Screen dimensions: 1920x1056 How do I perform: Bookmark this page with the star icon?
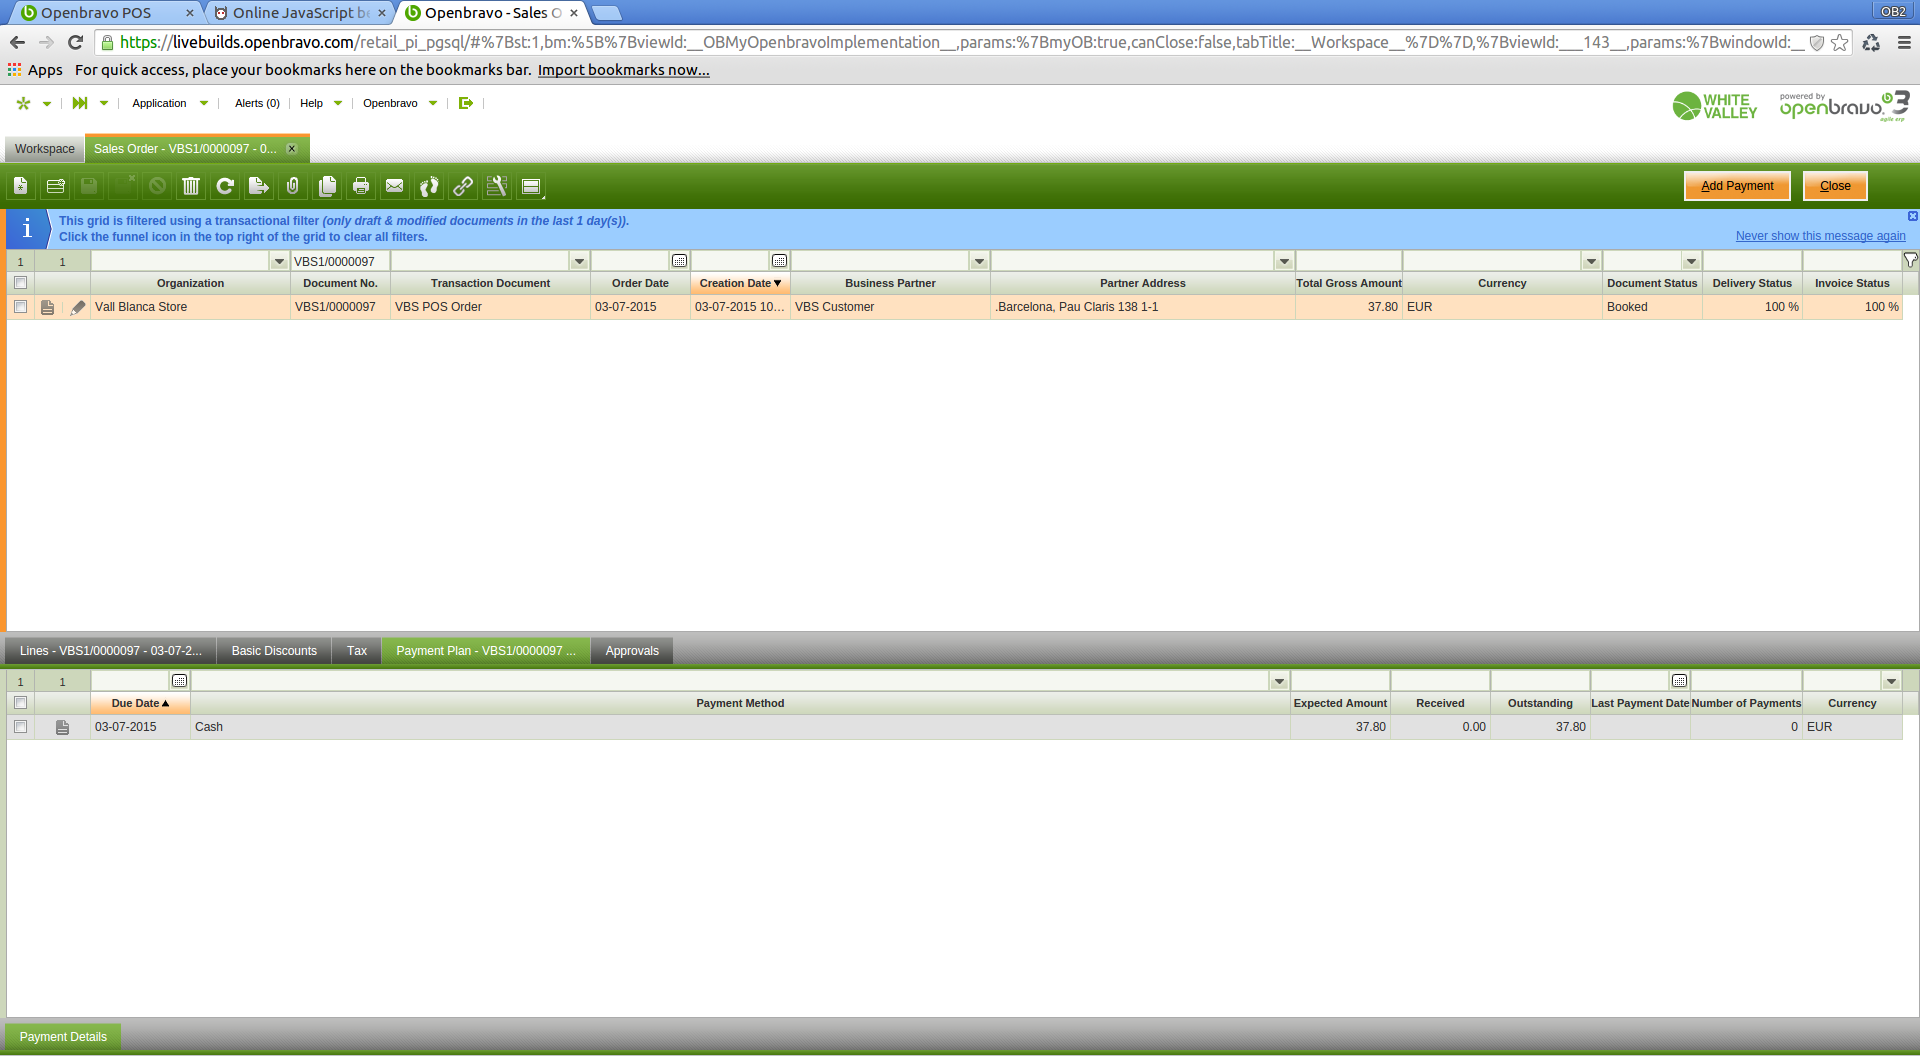[x=1839, y=42]
